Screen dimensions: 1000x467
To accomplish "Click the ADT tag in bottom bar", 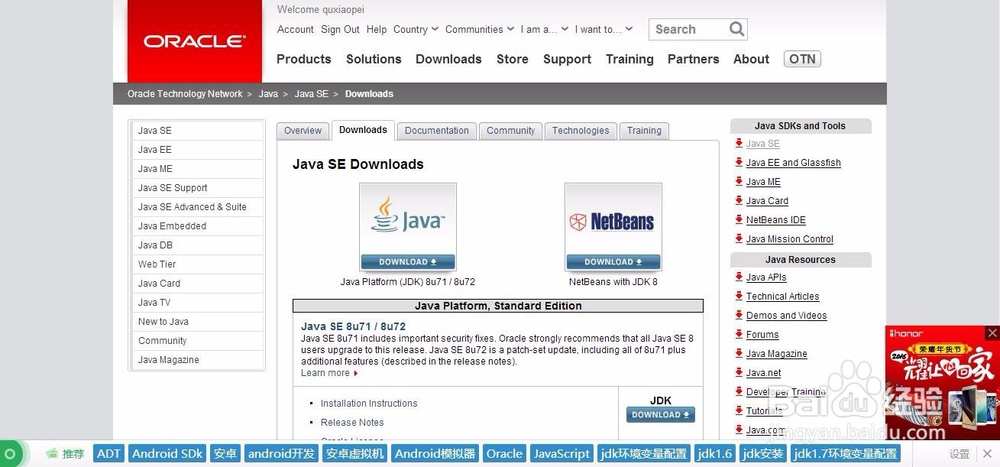I will click(x=109, y=454).
